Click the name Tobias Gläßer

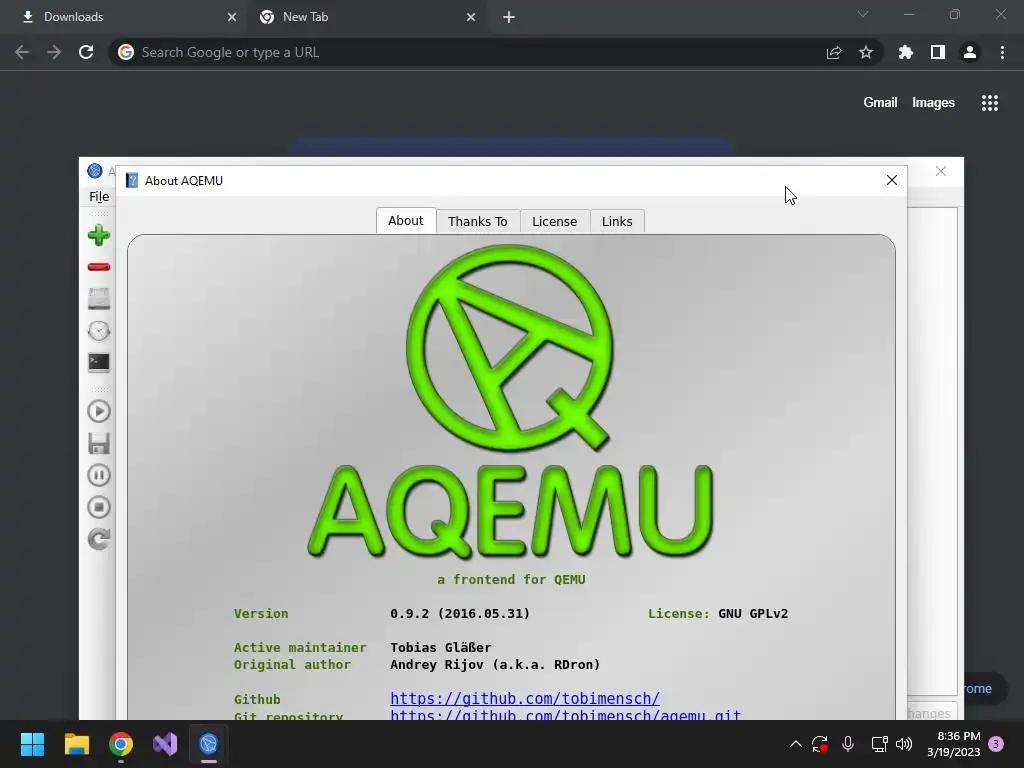(x=441, y=647)
